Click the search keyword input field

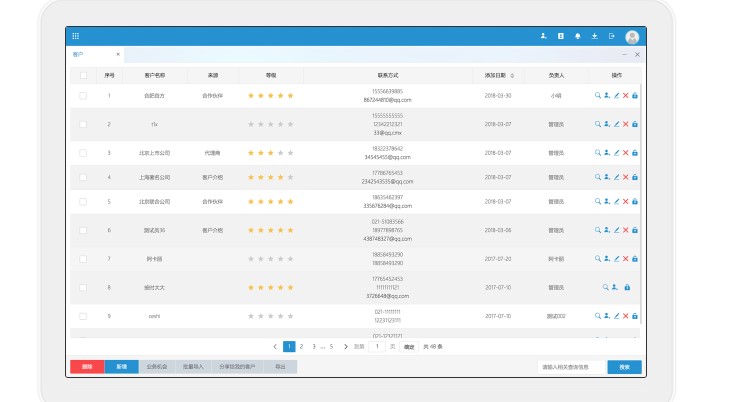point(571,367)
